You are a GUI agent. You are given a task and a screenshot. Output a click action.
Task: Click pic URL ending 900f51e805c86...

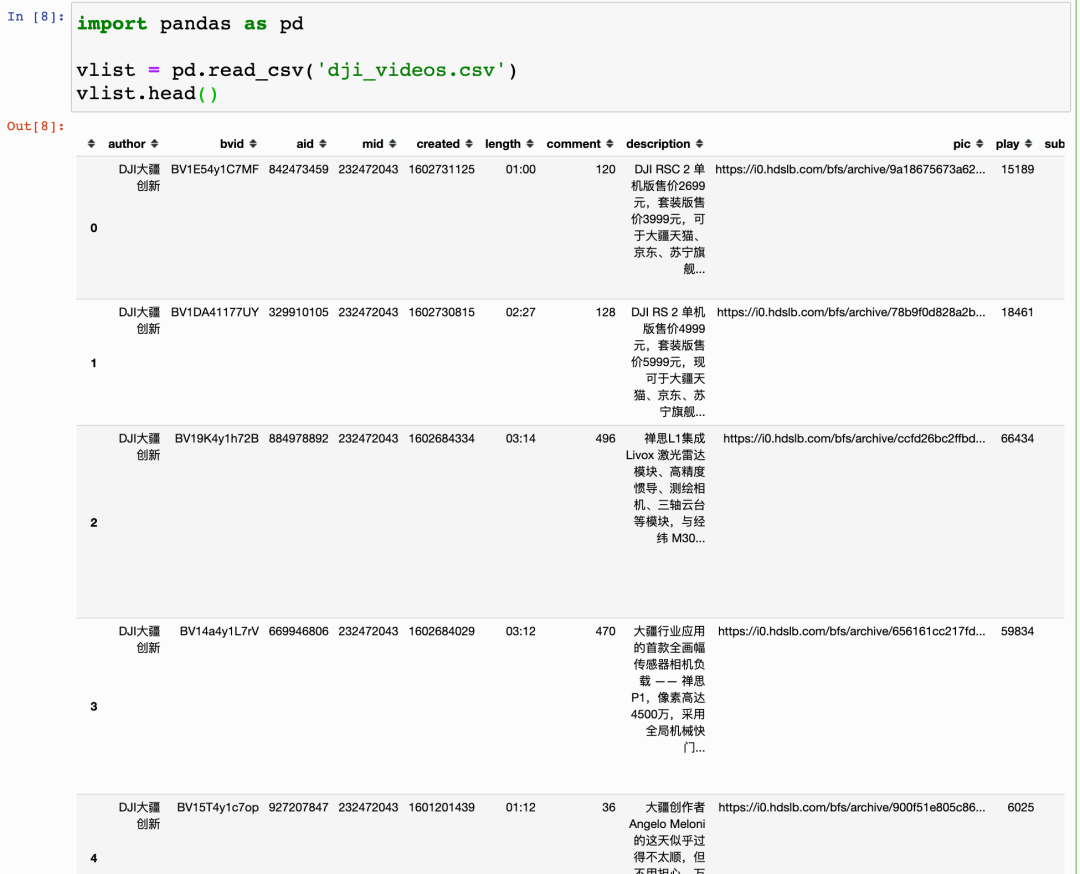pyautogui.click(x=852, y=808)
